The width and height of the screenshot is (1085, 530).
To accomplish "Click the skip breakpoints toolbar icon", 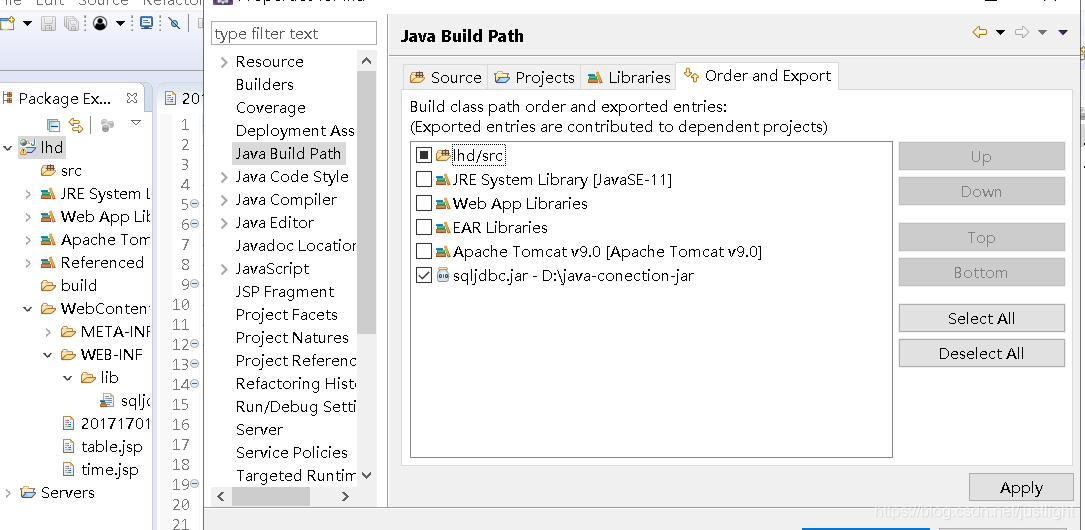I will tap(175, 24).
